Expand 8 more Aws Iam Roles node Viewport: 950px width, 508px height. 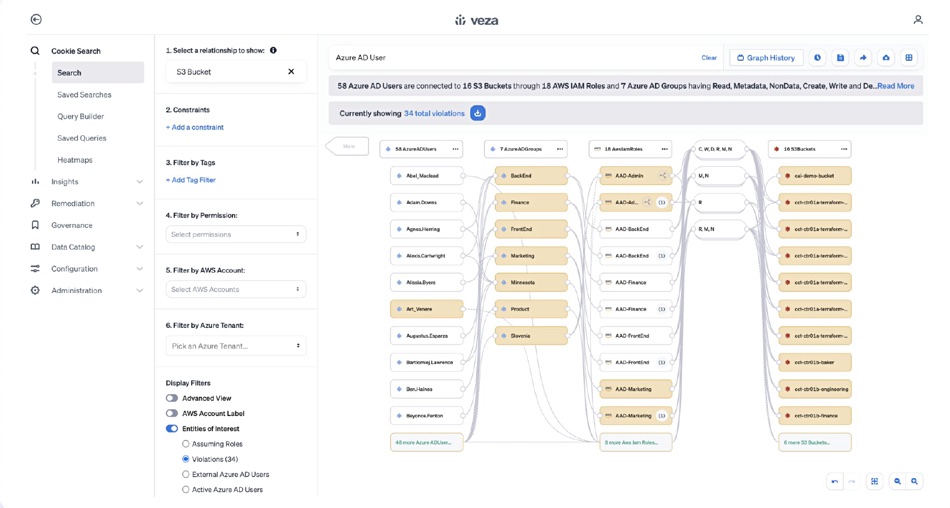636,443
